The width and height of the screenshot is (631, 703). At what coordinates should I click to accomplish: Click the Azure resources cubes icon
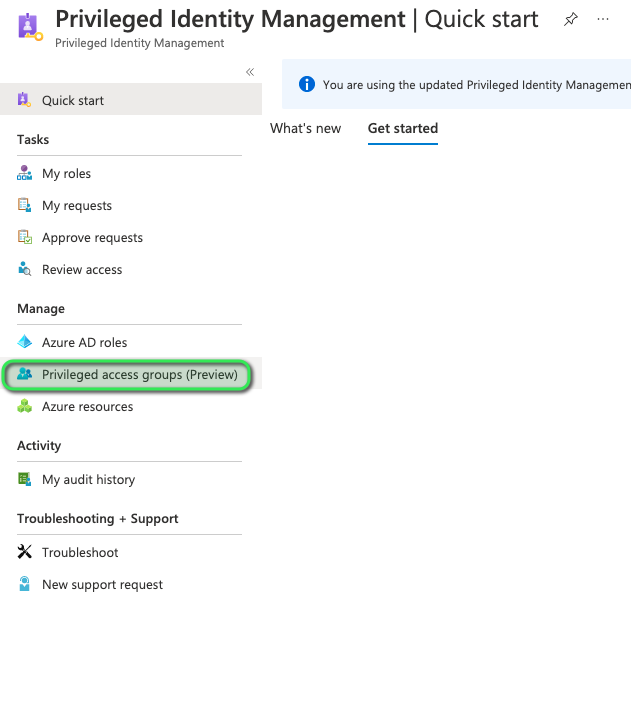pos(24,406)
